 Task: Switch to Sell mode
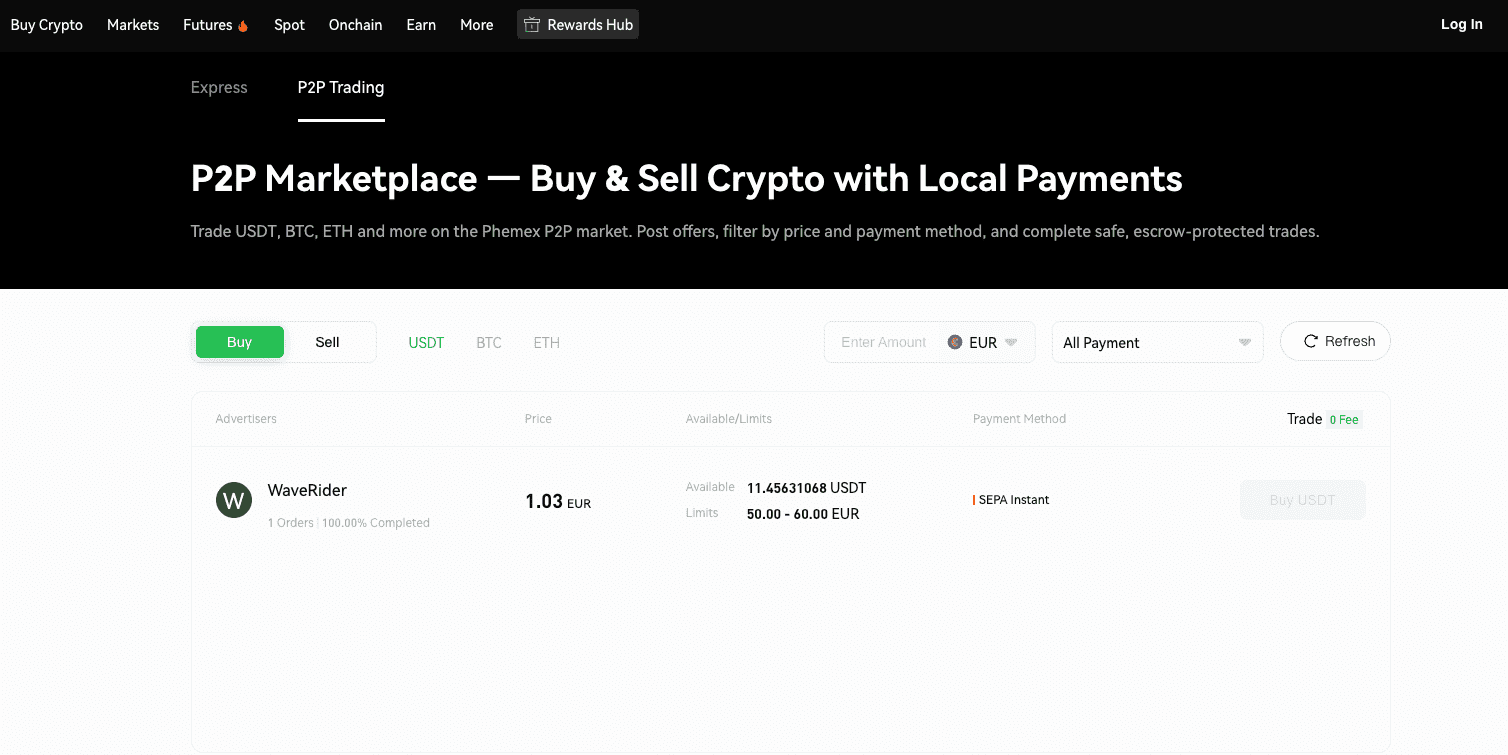point(327,342)
